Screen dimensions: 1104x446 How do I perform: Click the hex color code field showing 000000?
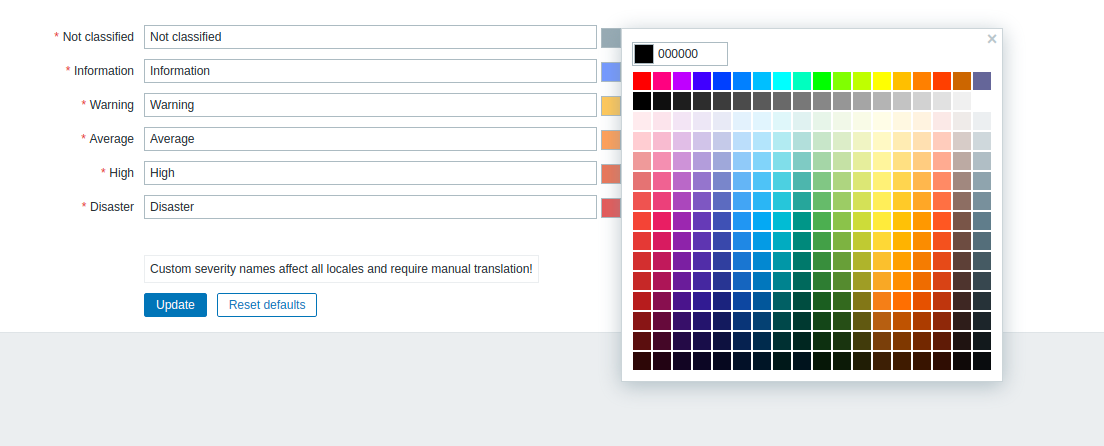click(690, 54)
